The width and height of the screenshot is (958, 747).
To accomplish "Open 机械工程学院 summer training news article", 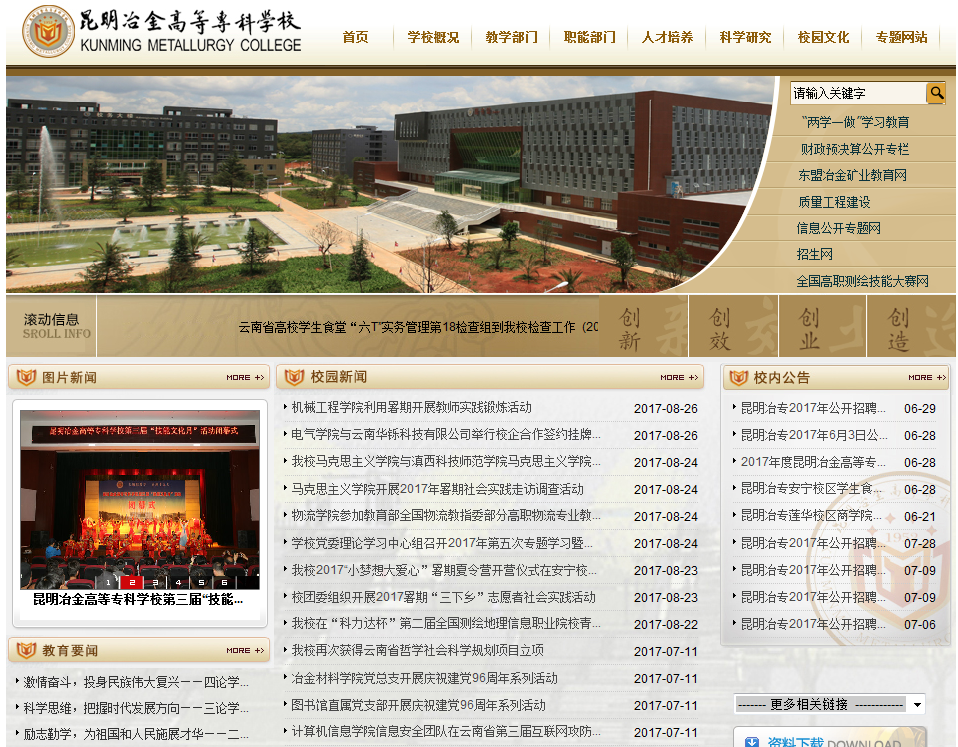I will click(411, 408).
